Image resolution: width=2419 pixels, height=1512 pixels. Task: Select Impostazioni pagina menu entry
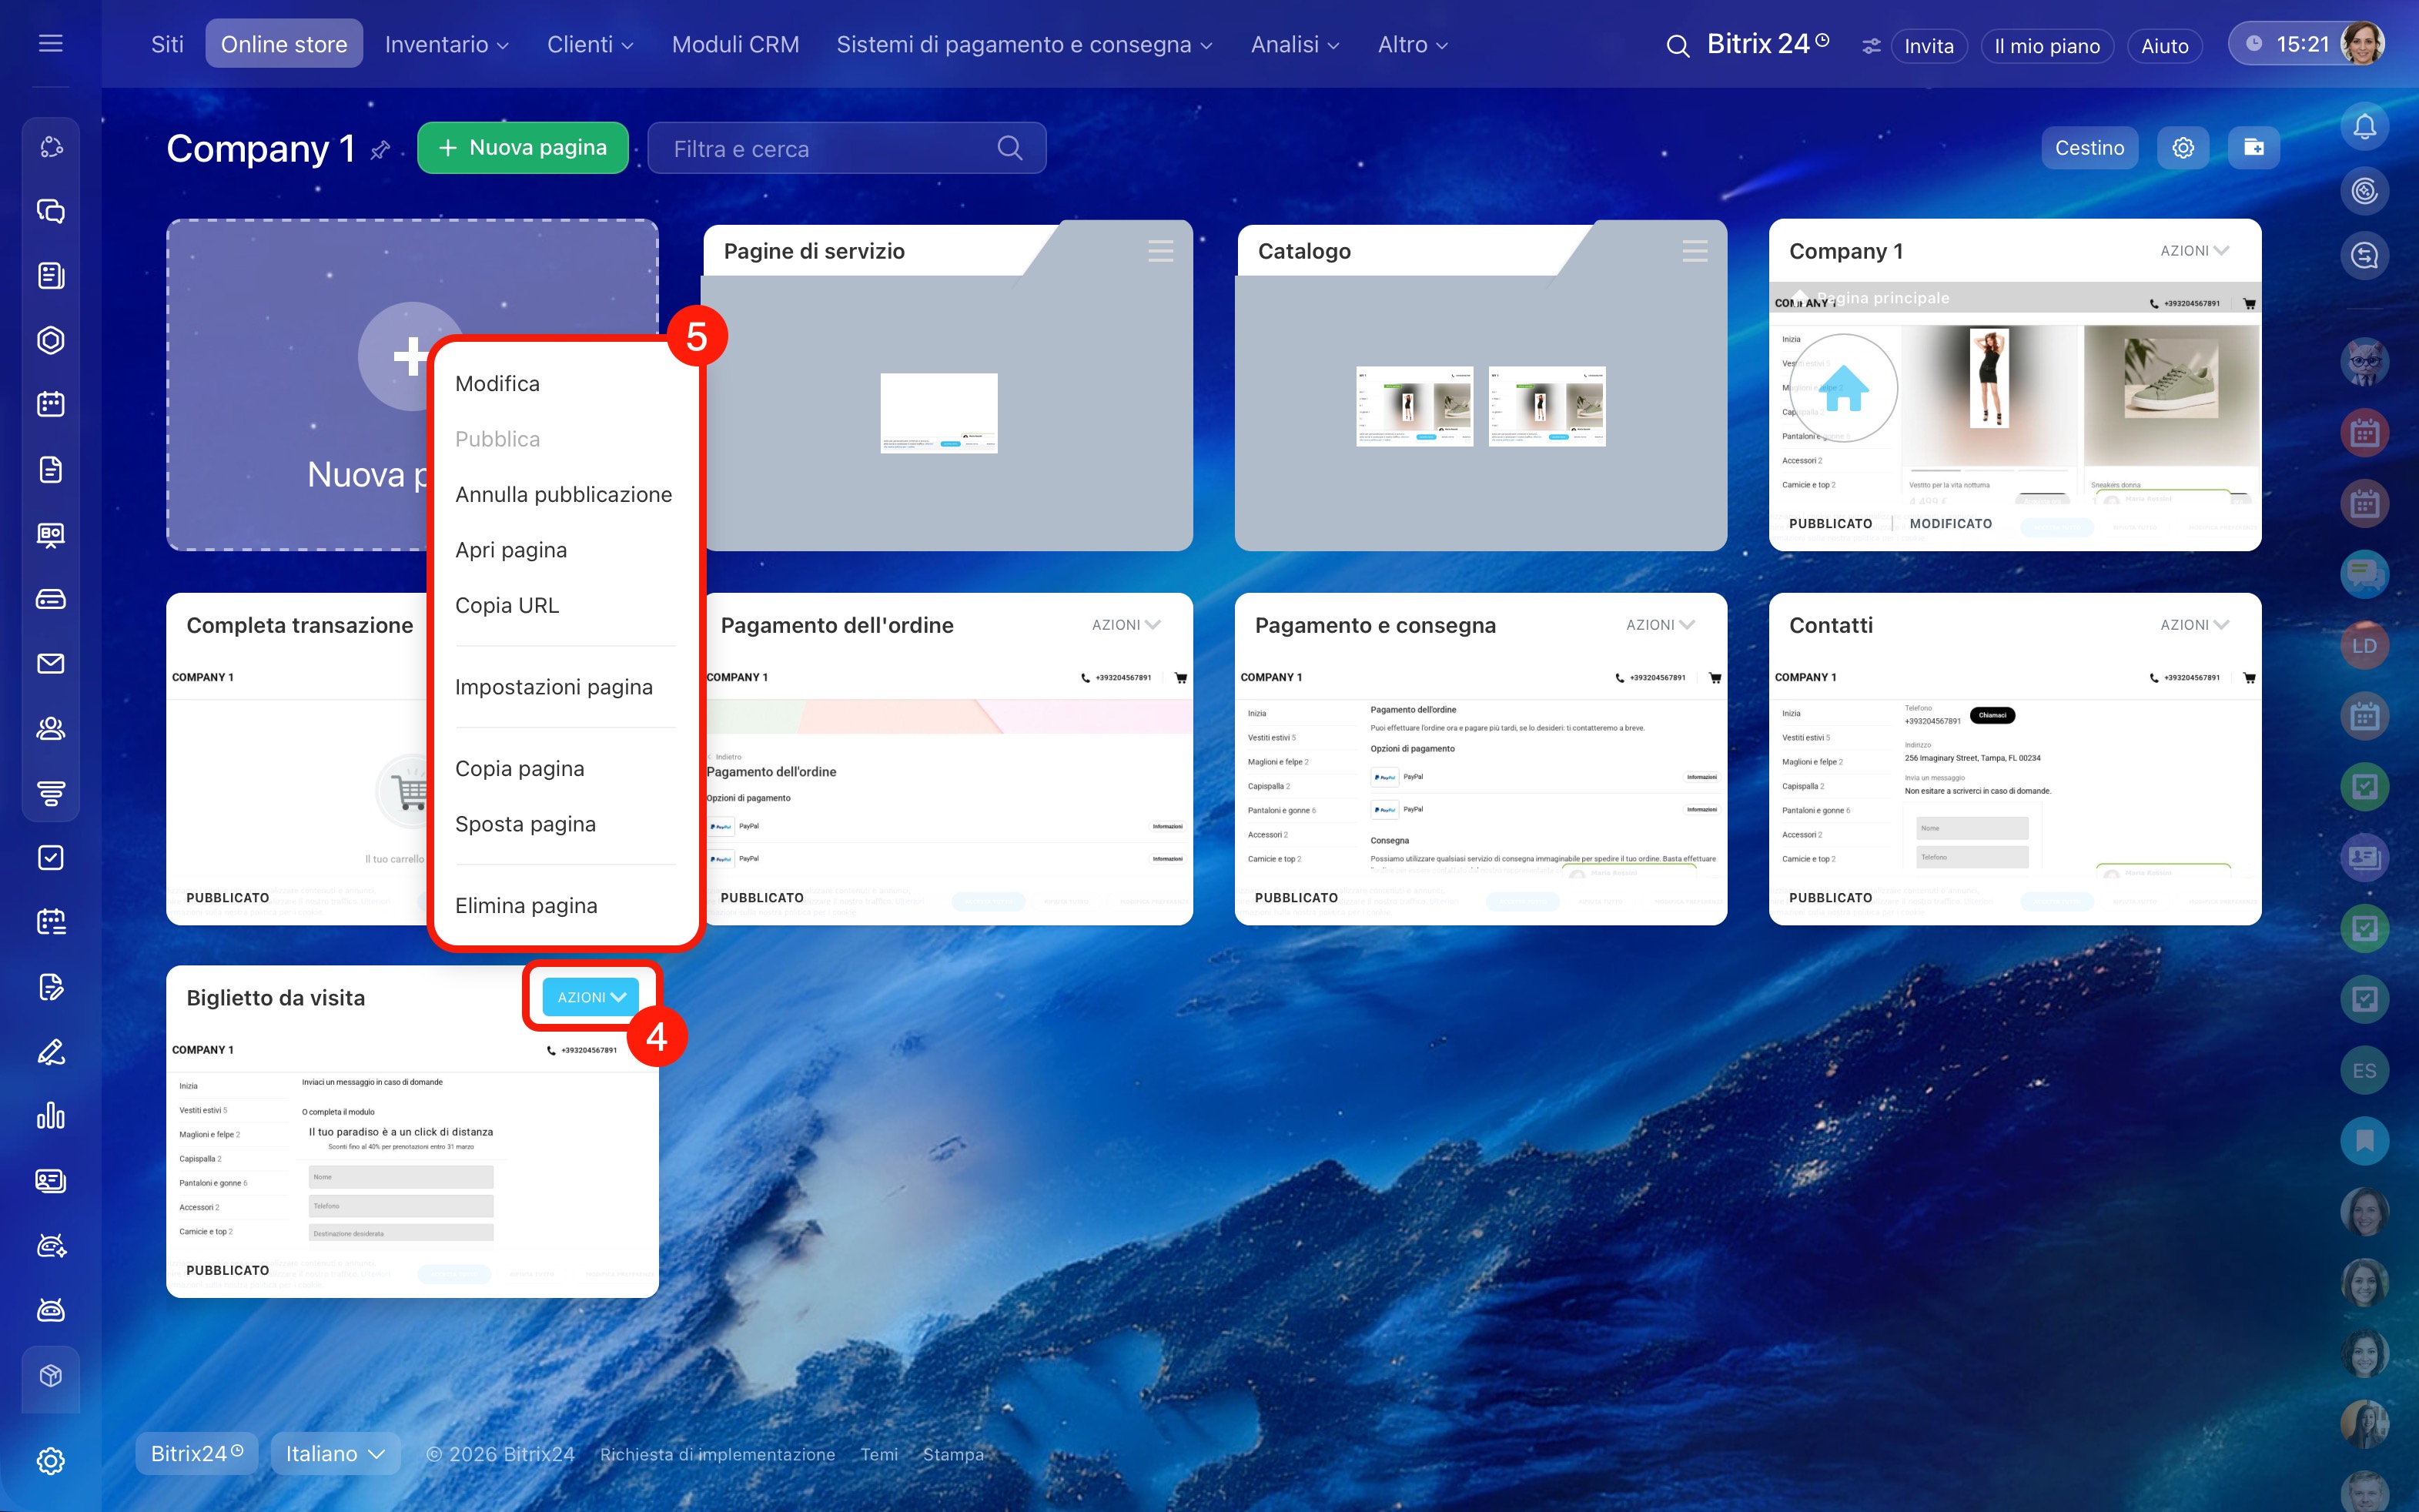(x=553, y=687)
